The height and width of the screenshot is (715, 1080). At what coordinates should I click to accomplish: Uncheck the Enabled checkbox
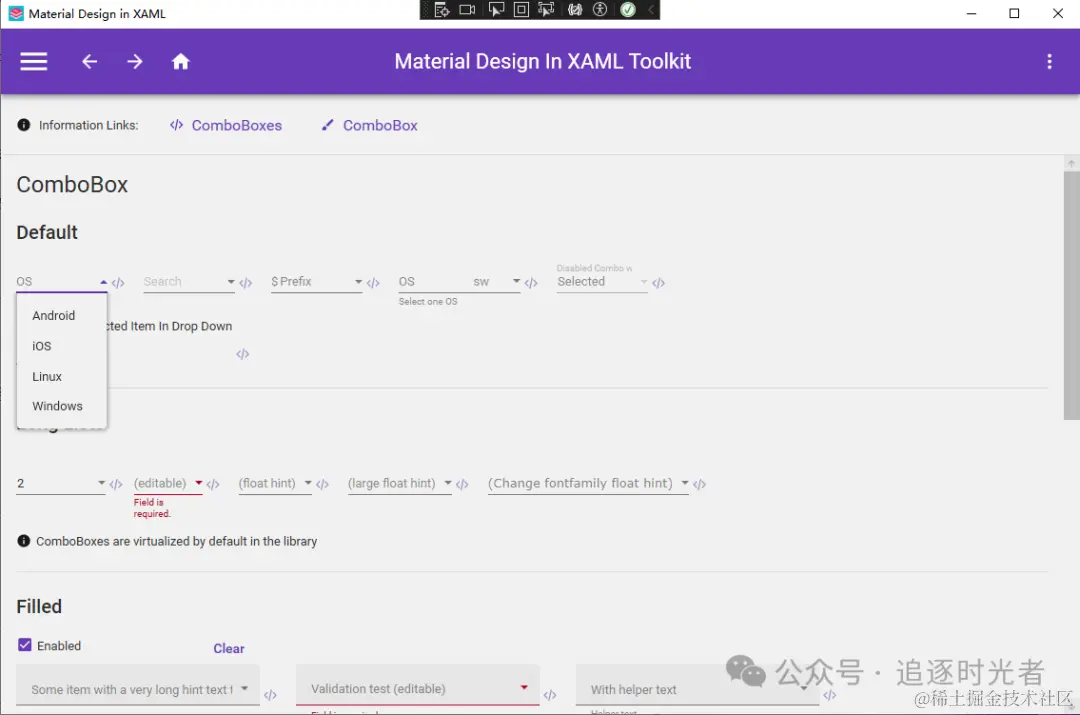(25, 645)
